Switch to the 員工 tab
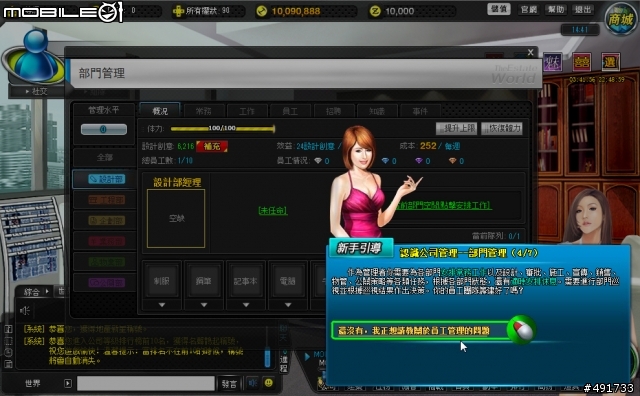Screen dimensions: 640x396 click(x=290, y=111)
